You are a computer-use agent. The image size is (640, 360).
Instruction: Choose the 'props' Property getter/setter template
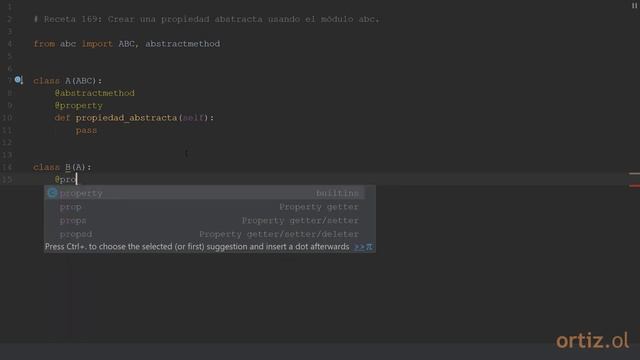click(x=204, y=220)
